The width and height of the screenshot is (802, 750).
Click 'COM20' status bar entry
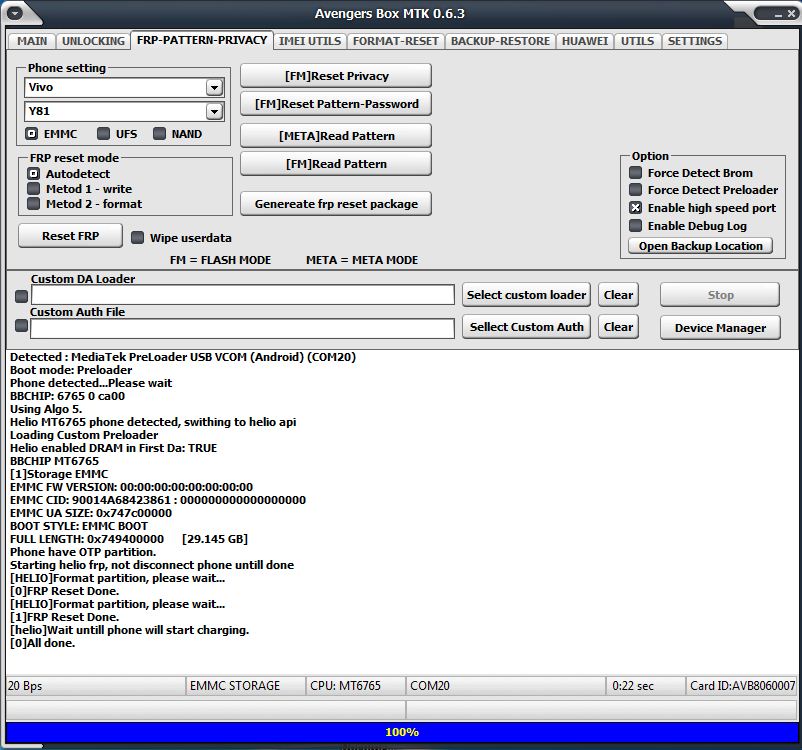point(505,686)
